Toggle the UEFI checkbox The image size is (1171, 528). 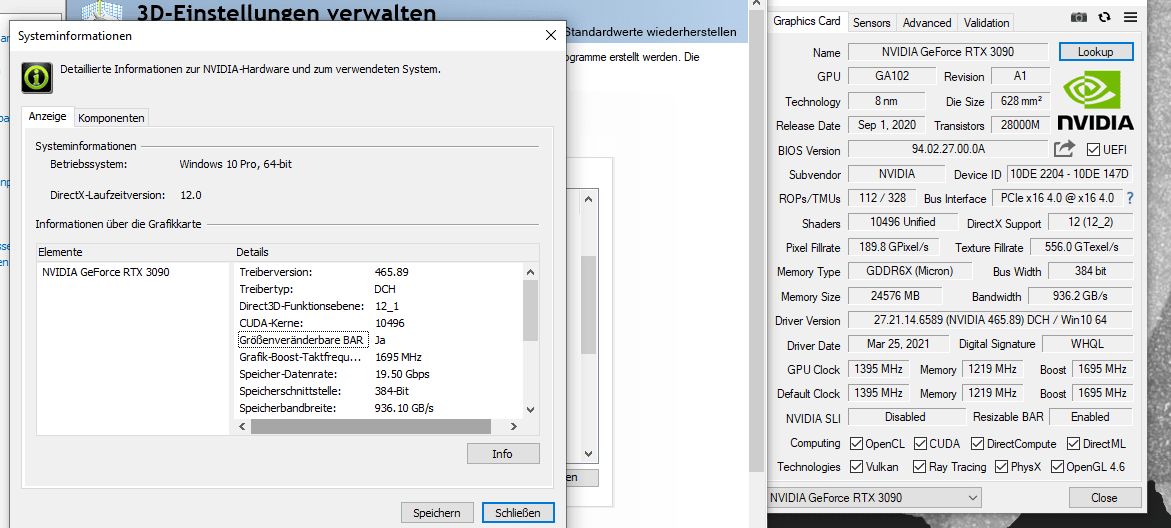tap(1093, 149)
